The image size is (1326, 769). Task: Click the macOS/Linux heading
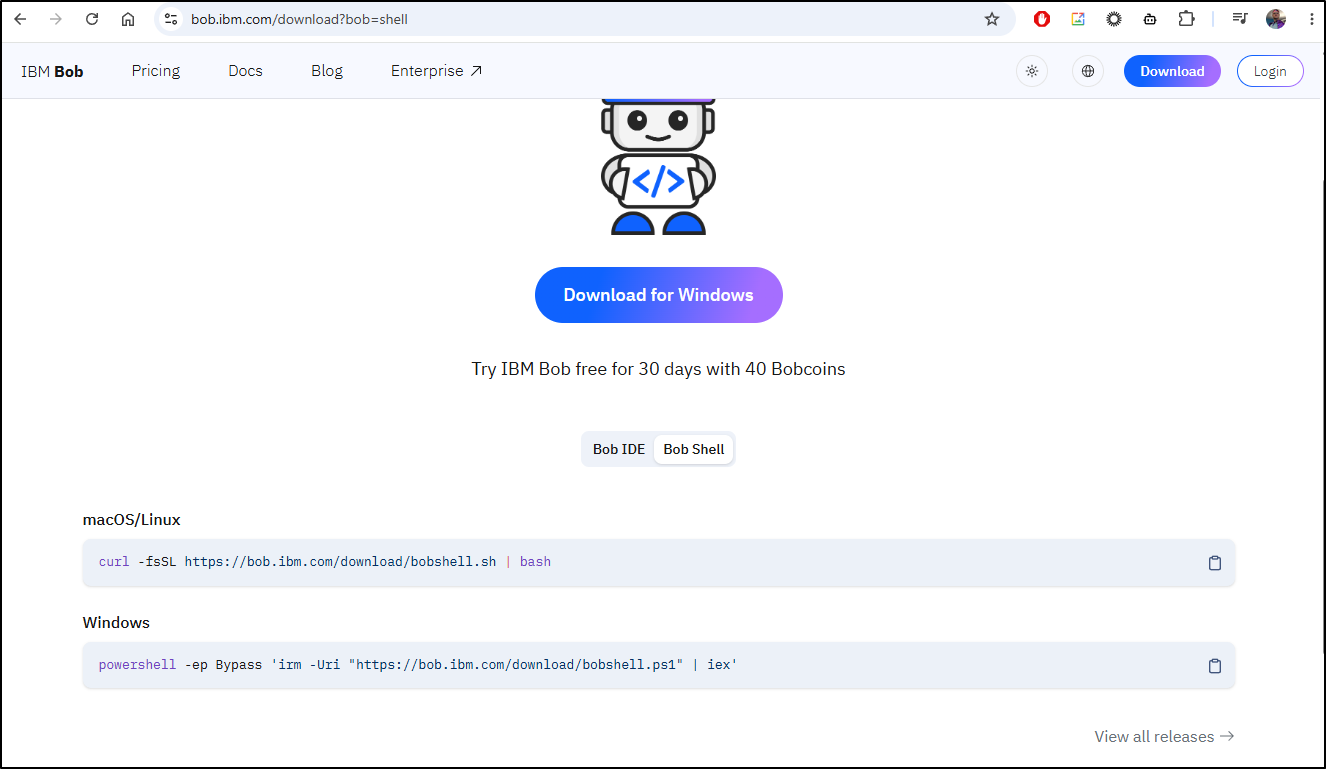pos(132,520)
